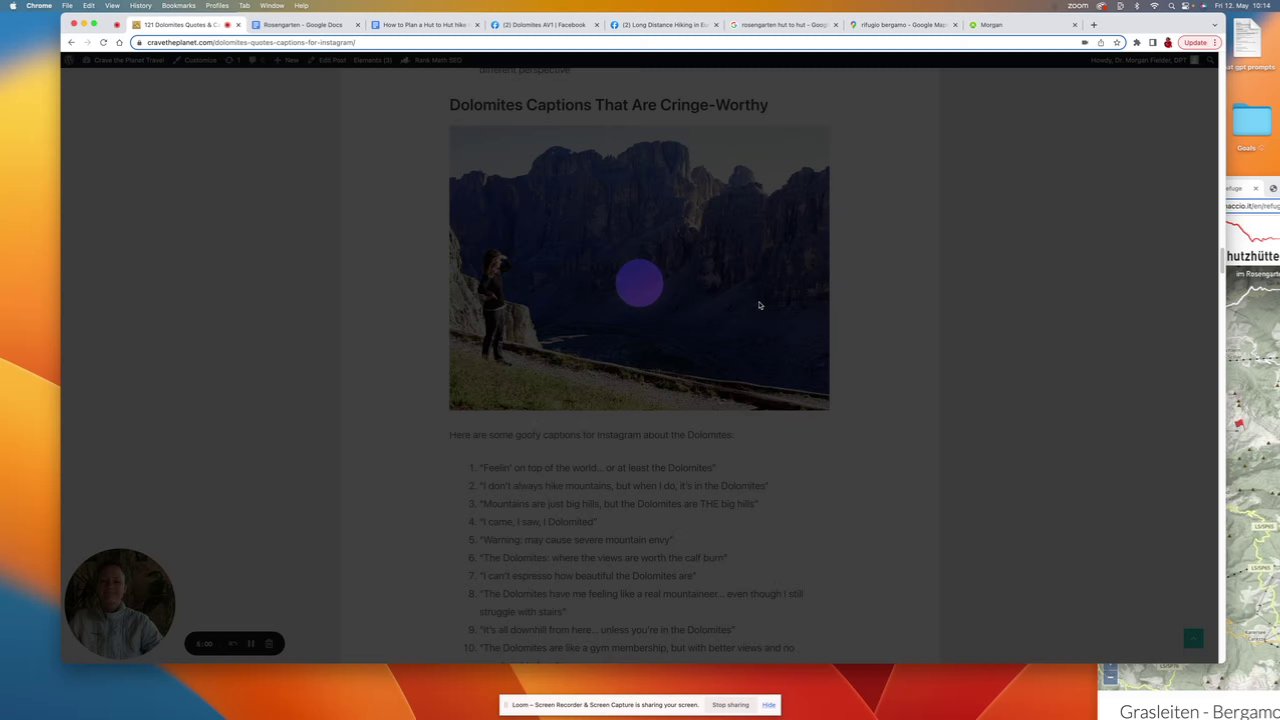The height and width of the screenshot is (720, 1280).
Task: Expand the tab search chevron
Action: pos(1215,24)
